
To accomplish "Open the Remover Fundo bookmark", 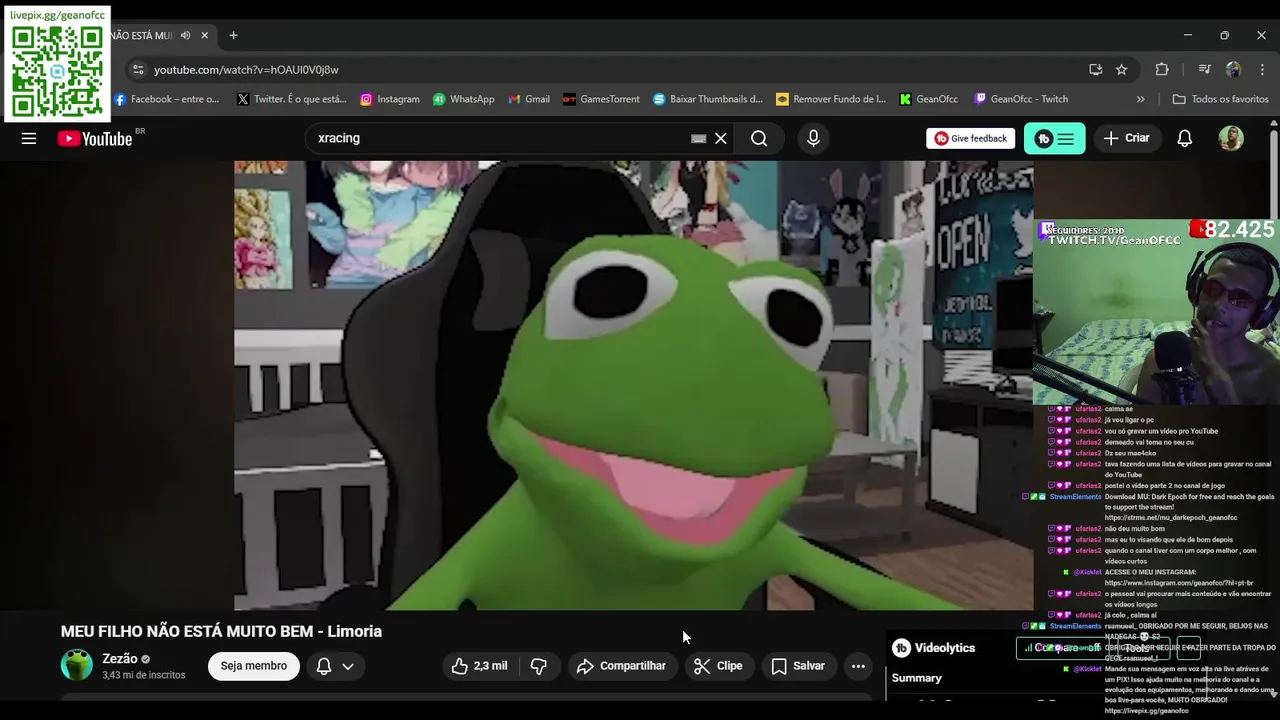I will (x=831, y=99).
